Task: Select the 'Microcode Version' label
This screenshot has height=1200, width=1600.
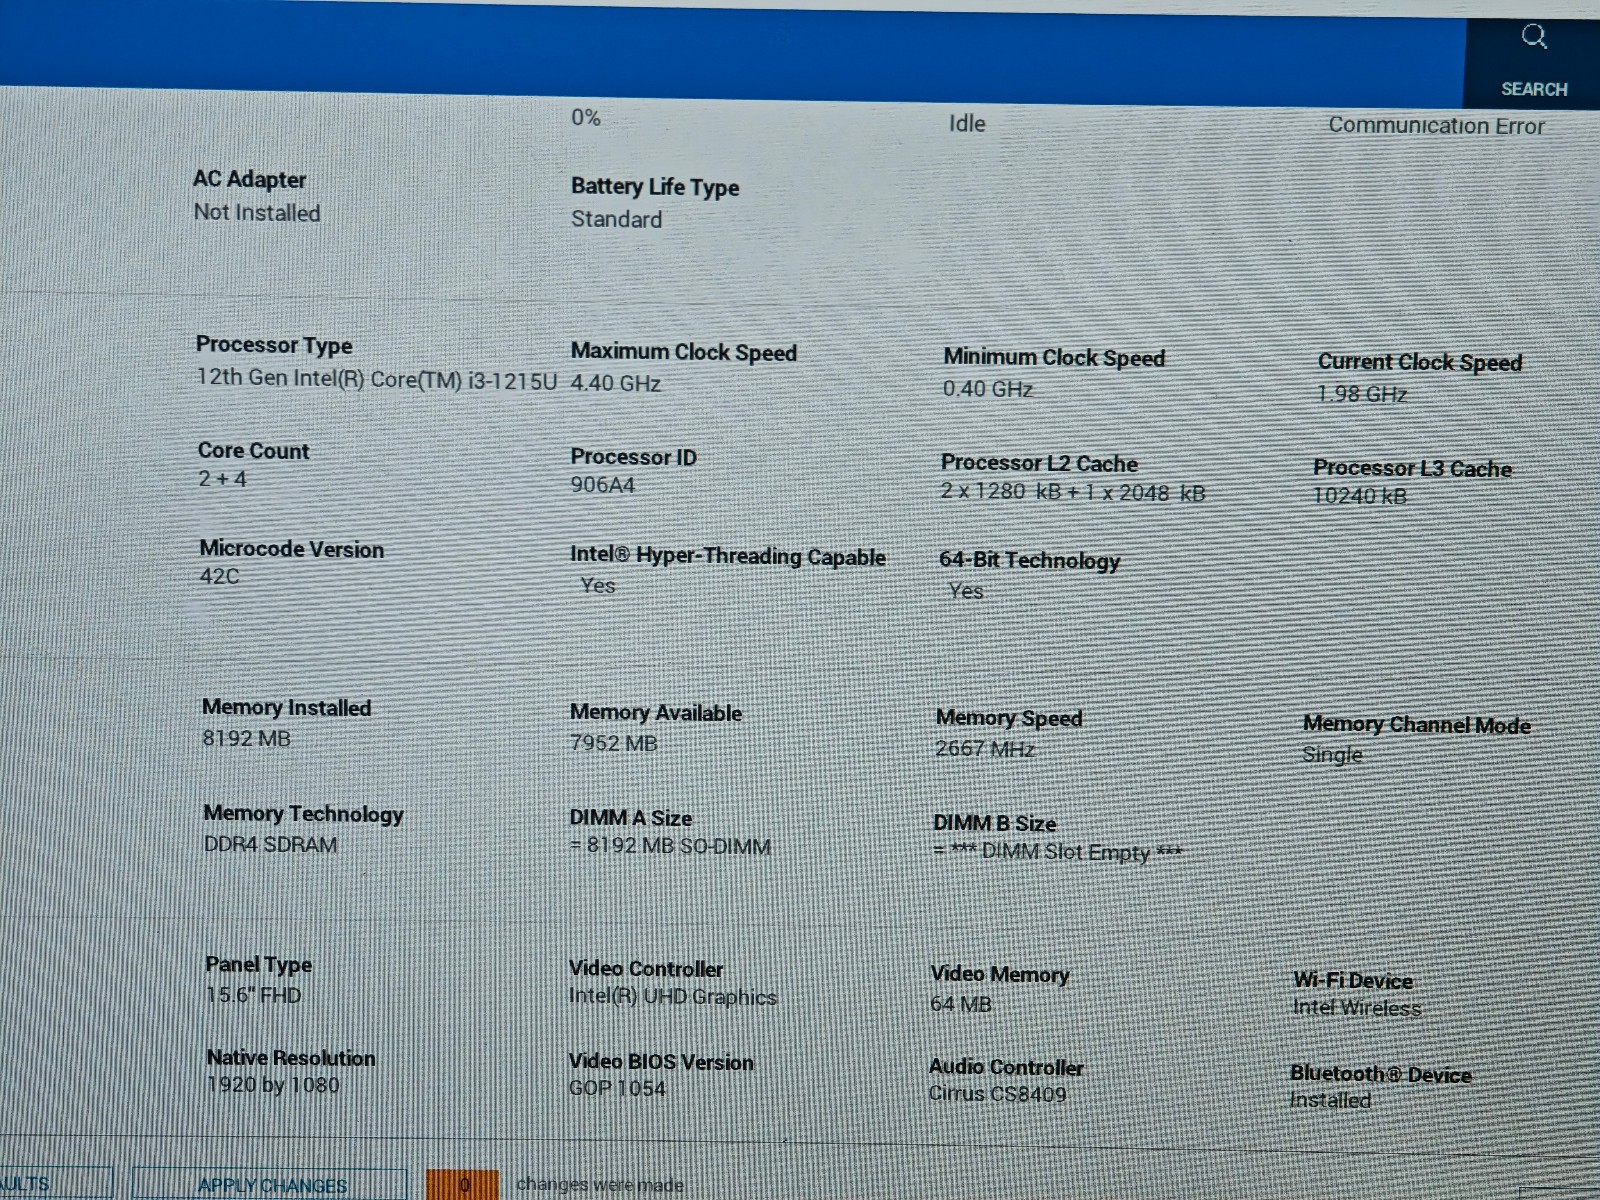Action: point(291,549)
